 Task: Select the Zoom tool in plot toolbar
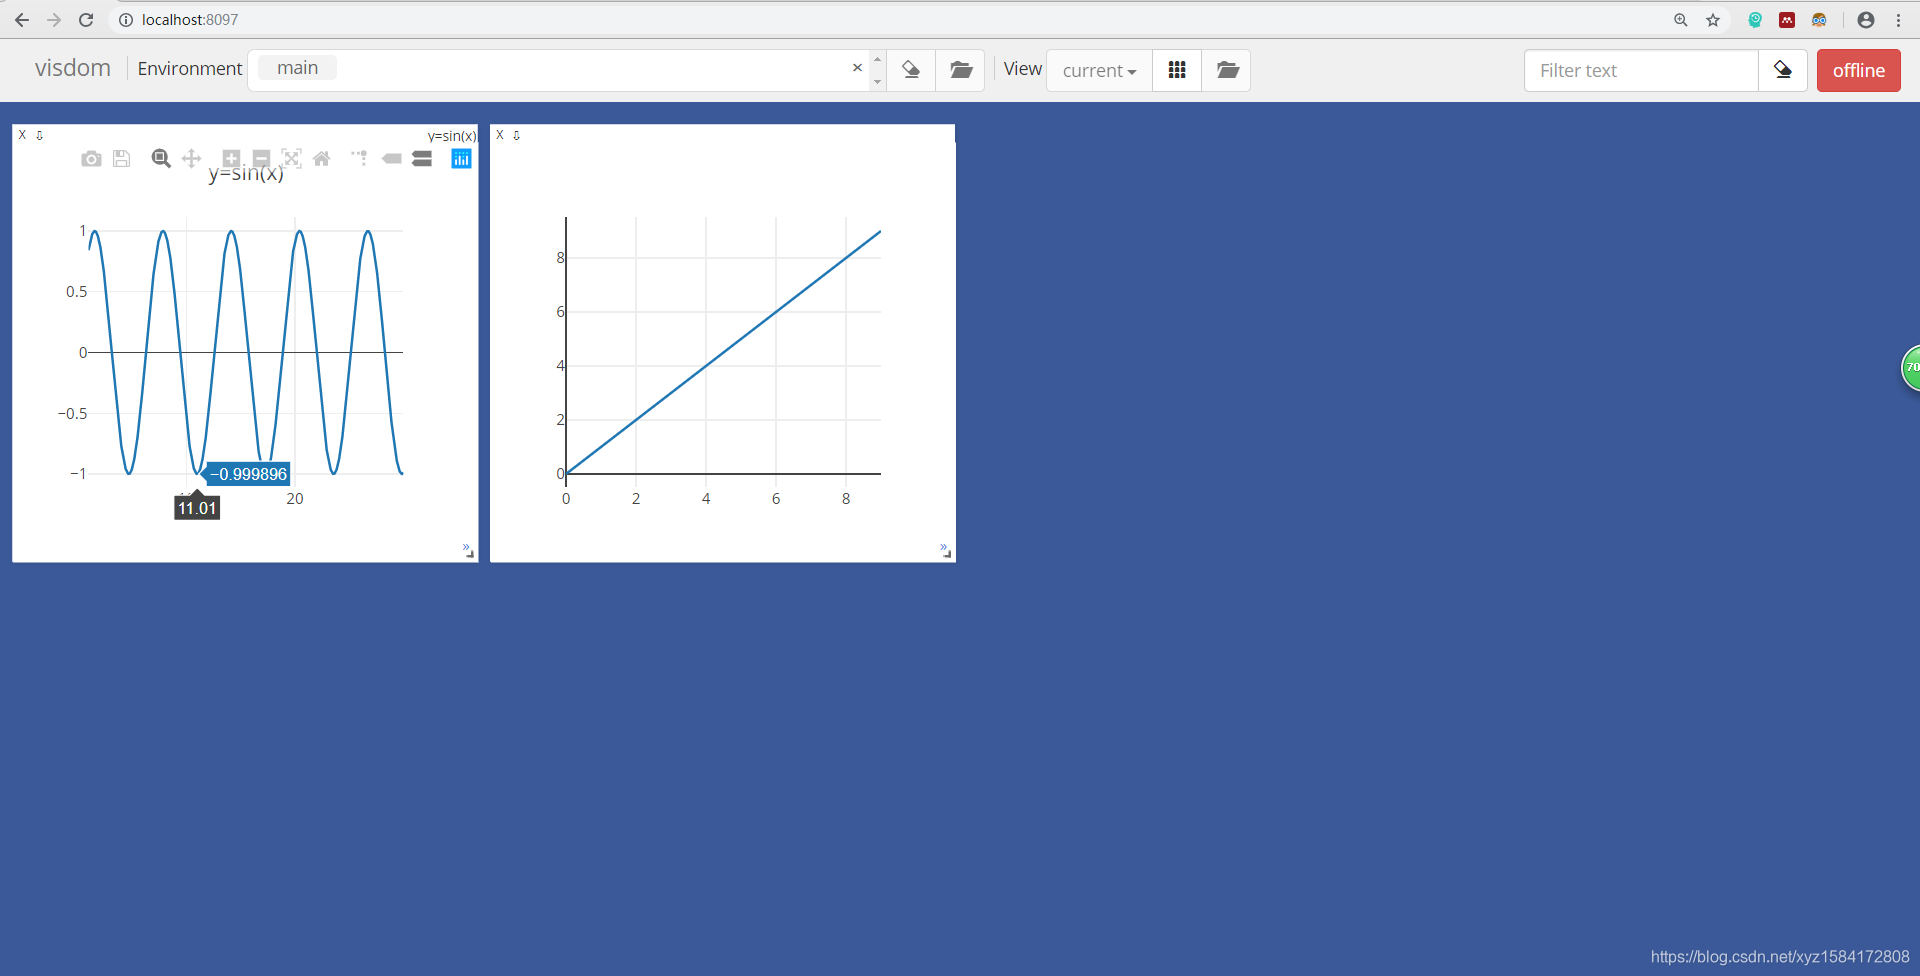[x=161, y=159]
